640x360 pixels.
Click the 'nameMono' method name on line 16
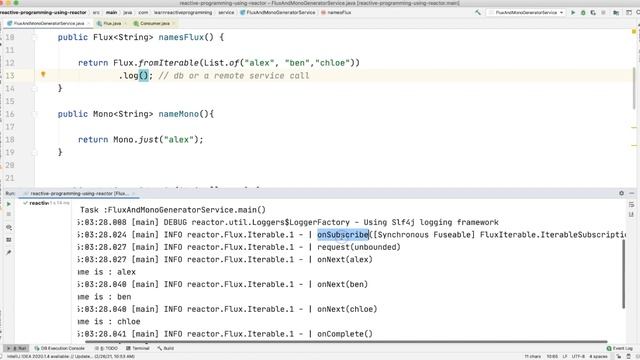[x=179, y=114]
